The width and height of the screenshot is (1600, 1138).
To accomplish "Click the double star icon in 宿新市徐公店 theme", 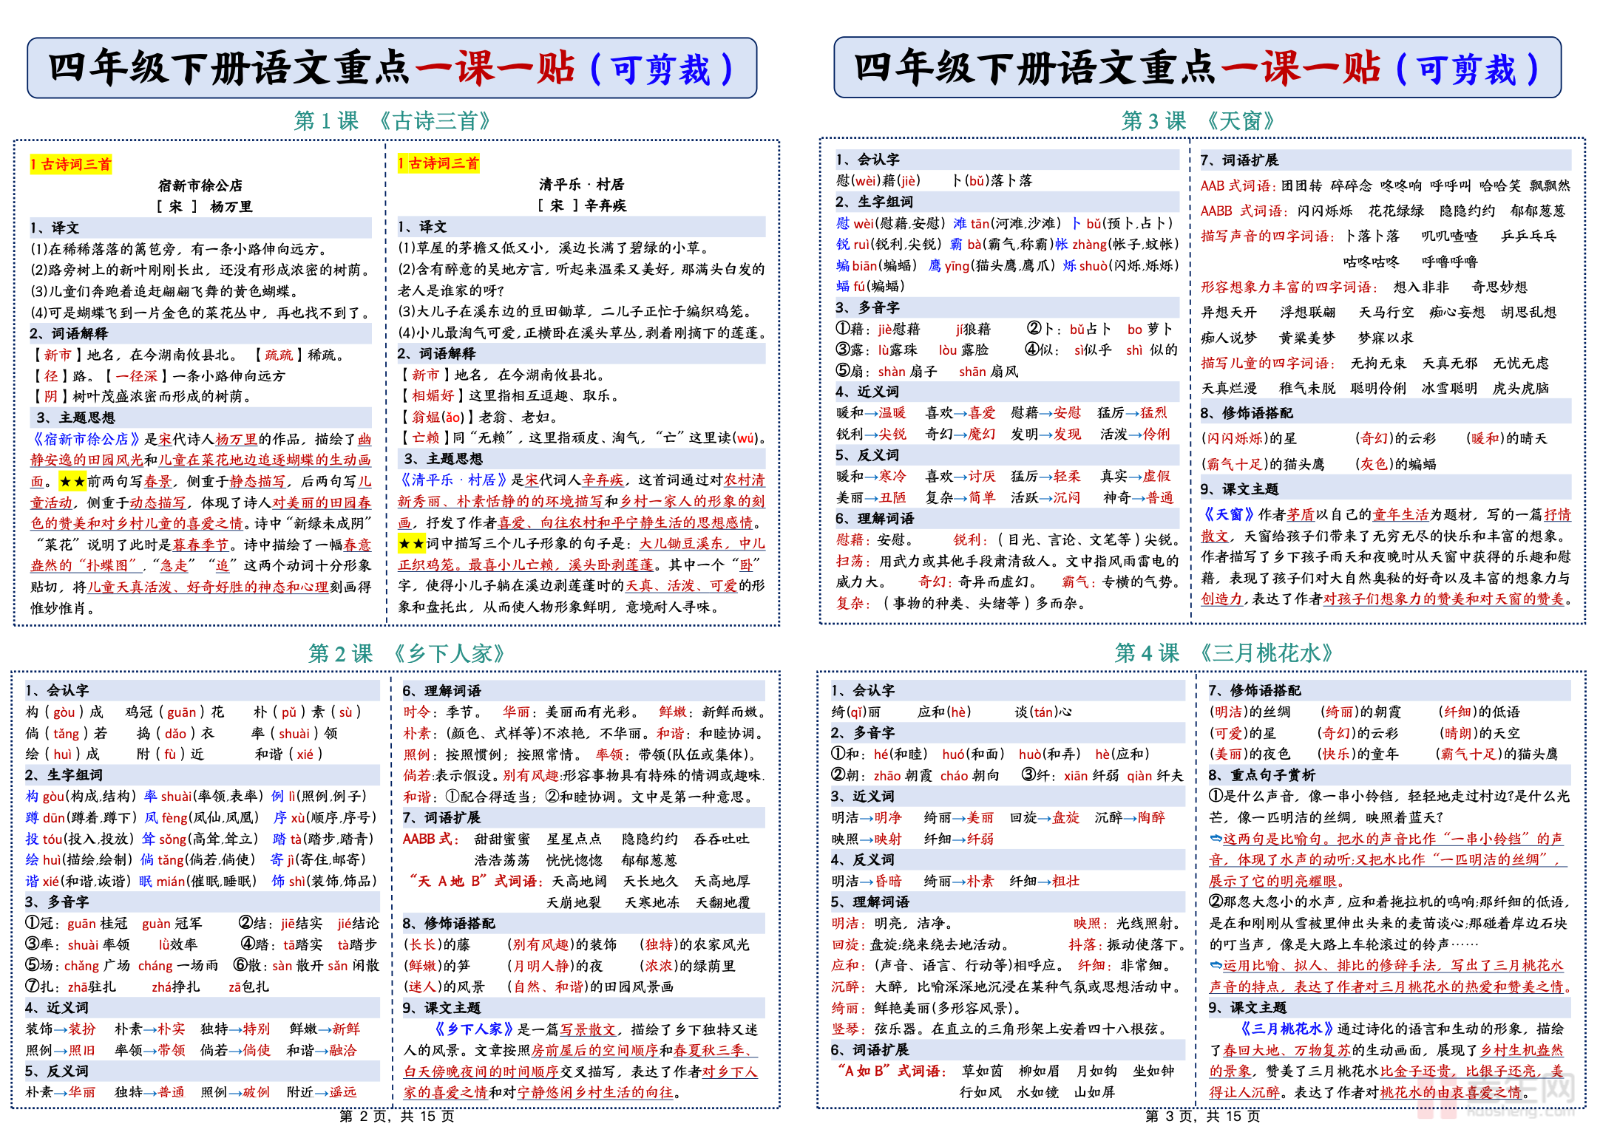I will [72, 481].
